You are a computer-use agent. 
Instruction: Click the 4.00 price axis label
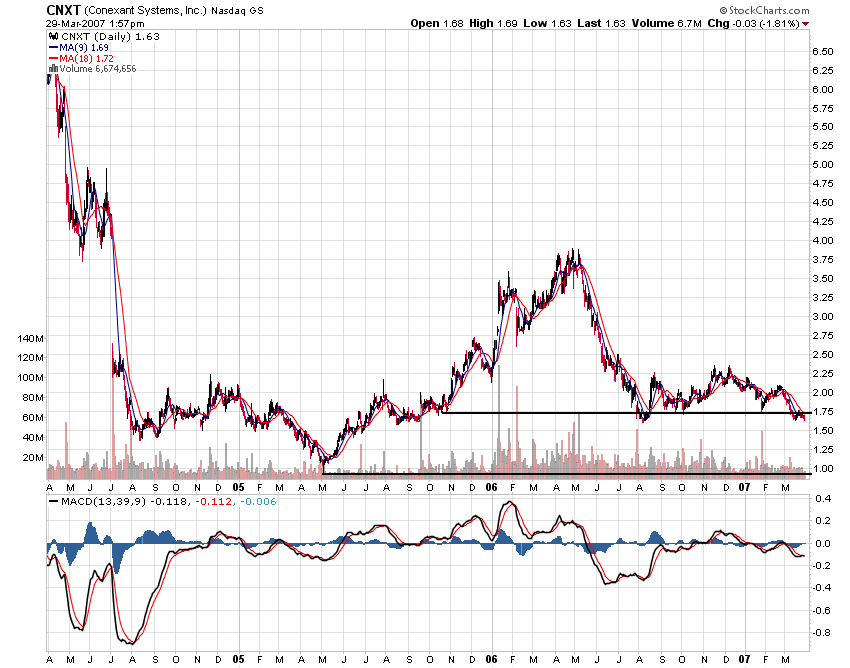822,241
